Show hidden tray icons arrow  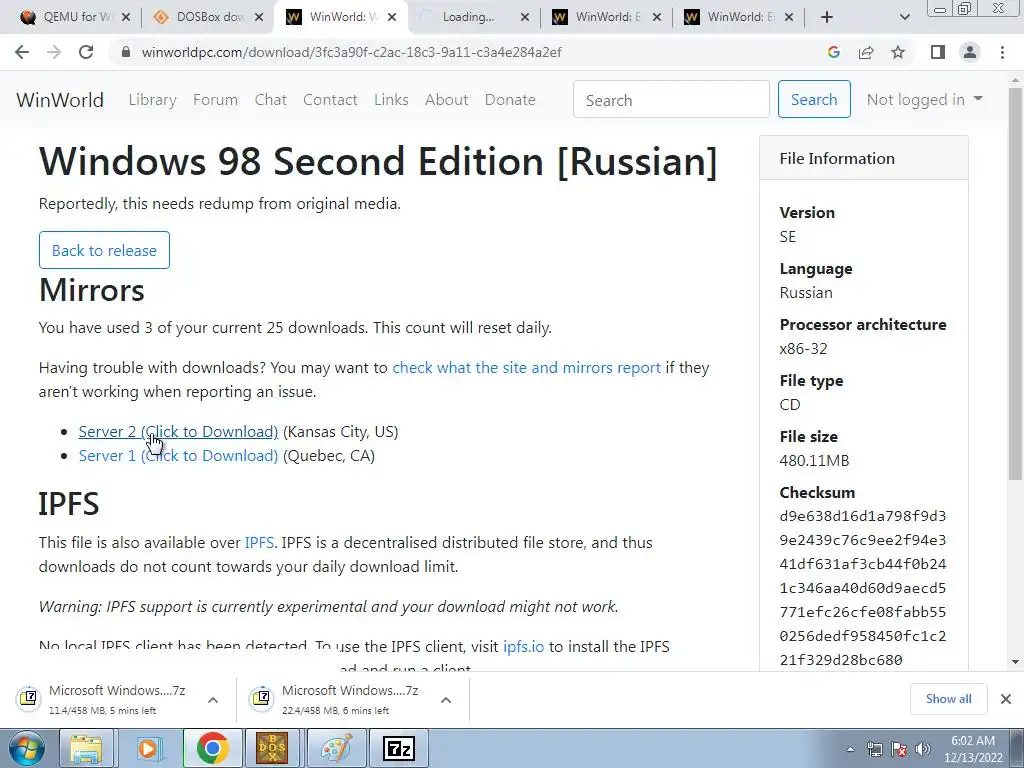[850, 749]
